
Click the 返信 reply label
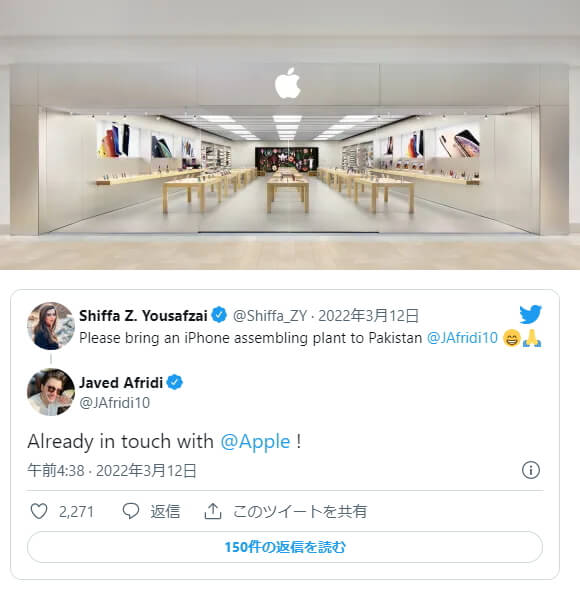tap(165, 512)
